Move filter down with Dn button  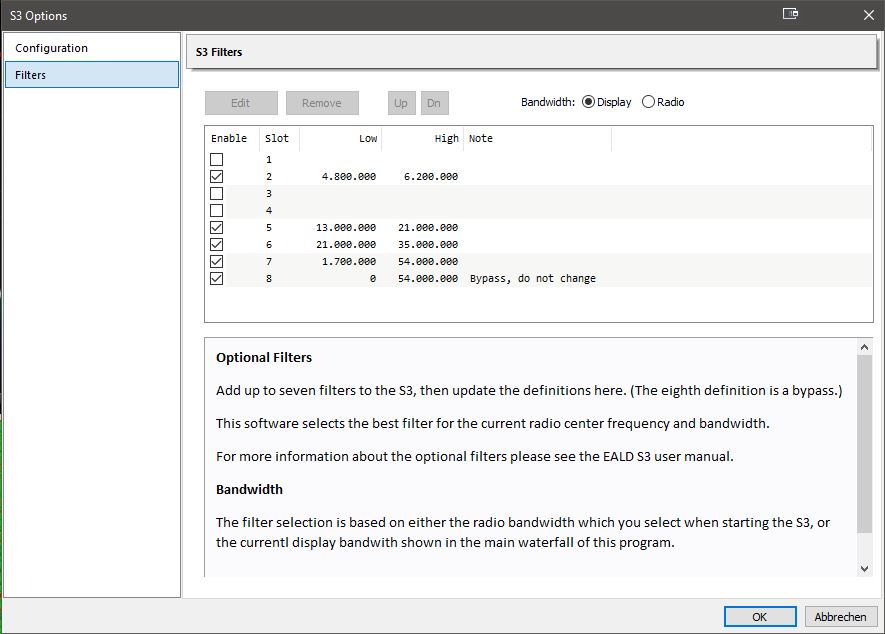point(434,103)
